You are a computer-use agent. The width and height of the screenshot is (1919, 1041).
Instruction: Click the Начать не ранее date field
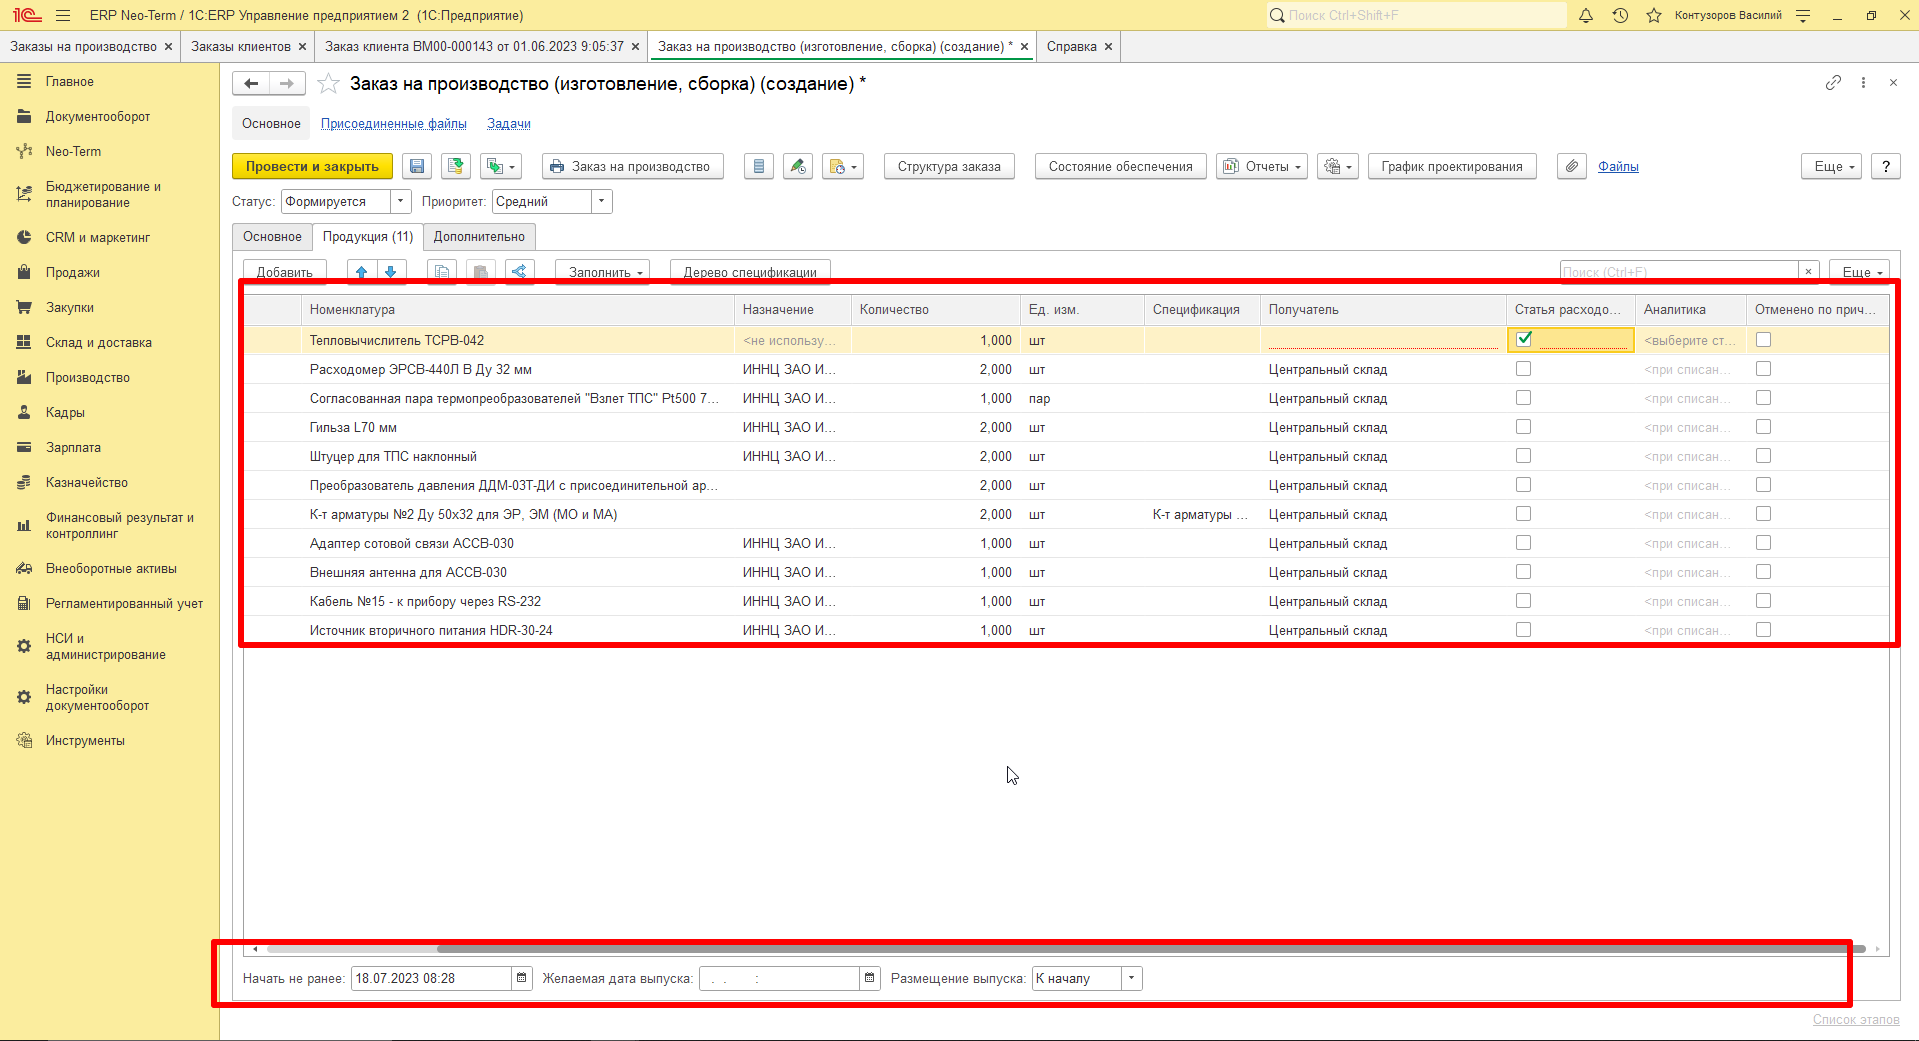(431, 978)
